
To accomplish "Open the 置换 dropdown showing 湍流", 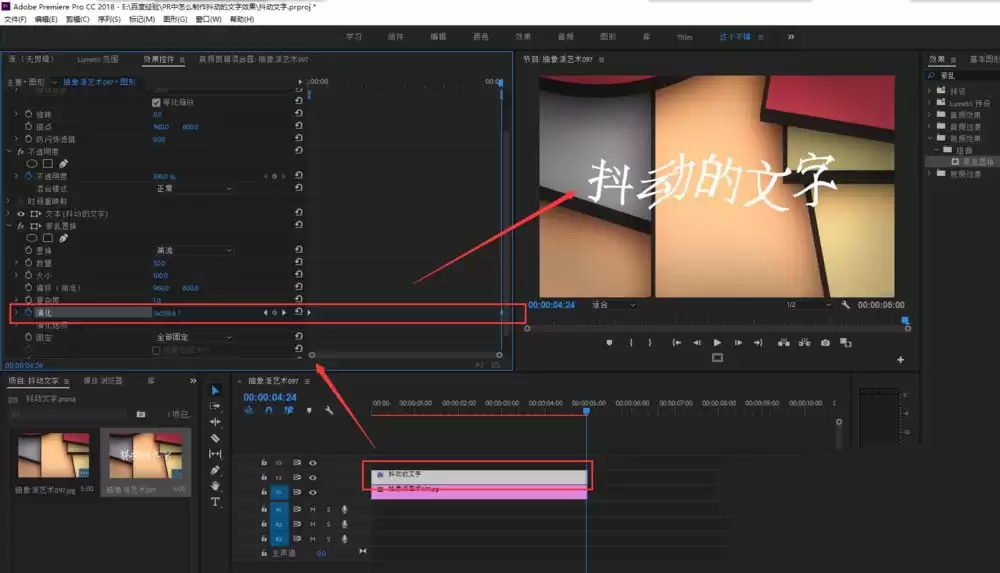I will tap(193, 250).
